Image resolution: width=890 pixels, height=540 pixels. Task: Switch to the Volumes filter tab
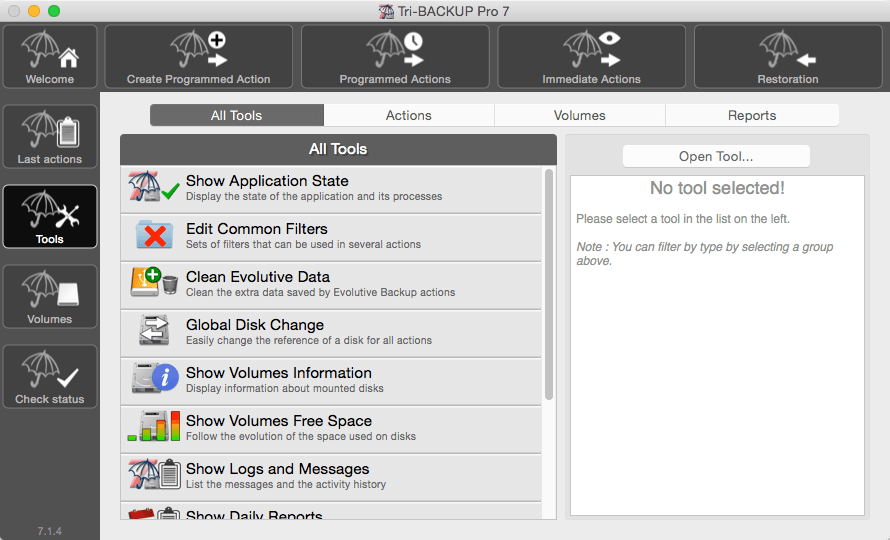580,115
